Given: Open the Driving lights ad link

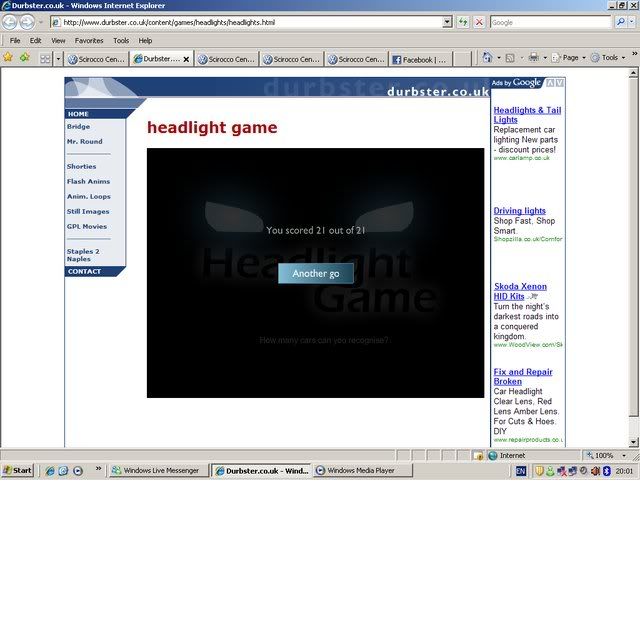Looking at the screenshot, I should coord(519,211).
